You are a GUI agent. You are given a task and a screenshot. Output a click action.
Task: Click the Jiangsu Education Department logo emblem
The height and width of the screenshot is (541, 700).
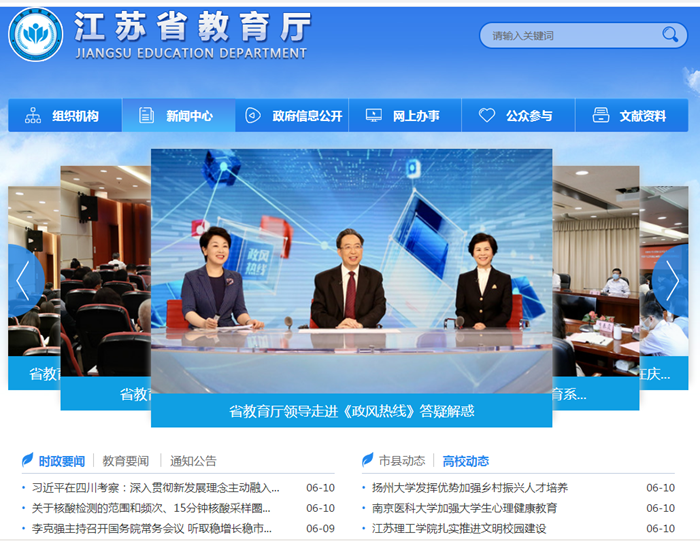[36, 35]
